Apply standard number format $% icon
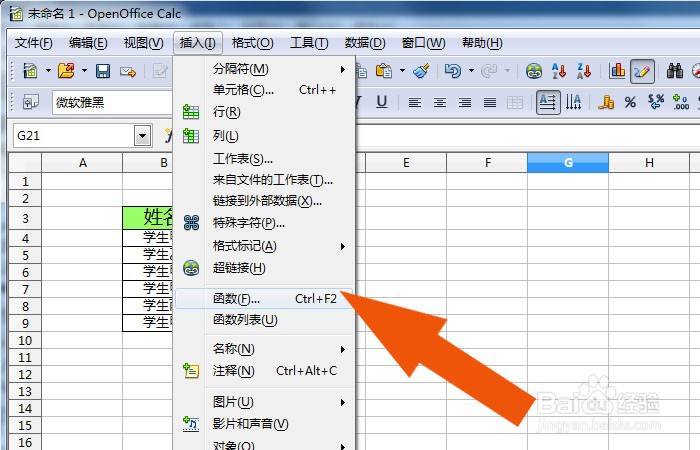Image resolution: width=700 pixels, height=450 pixels. [x=655, y=102]
